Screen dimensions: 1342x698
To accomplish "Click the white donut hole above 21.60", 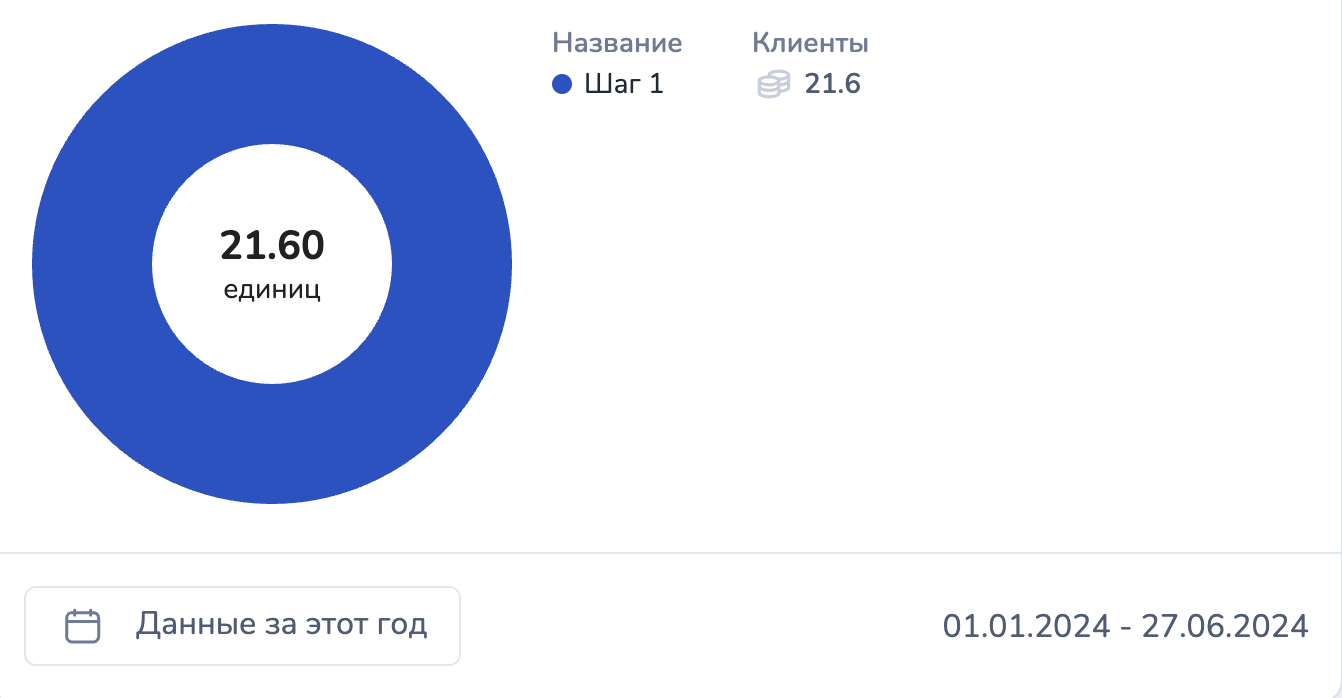I will pyautogui.click(x=272, y=185).
